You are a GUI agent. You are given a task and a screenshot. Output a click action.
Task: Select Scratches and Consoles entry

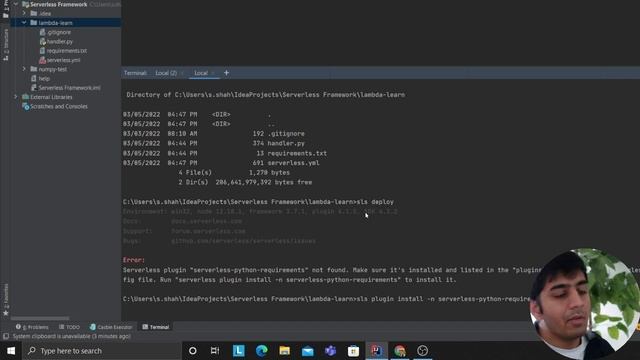pos(59,106)
